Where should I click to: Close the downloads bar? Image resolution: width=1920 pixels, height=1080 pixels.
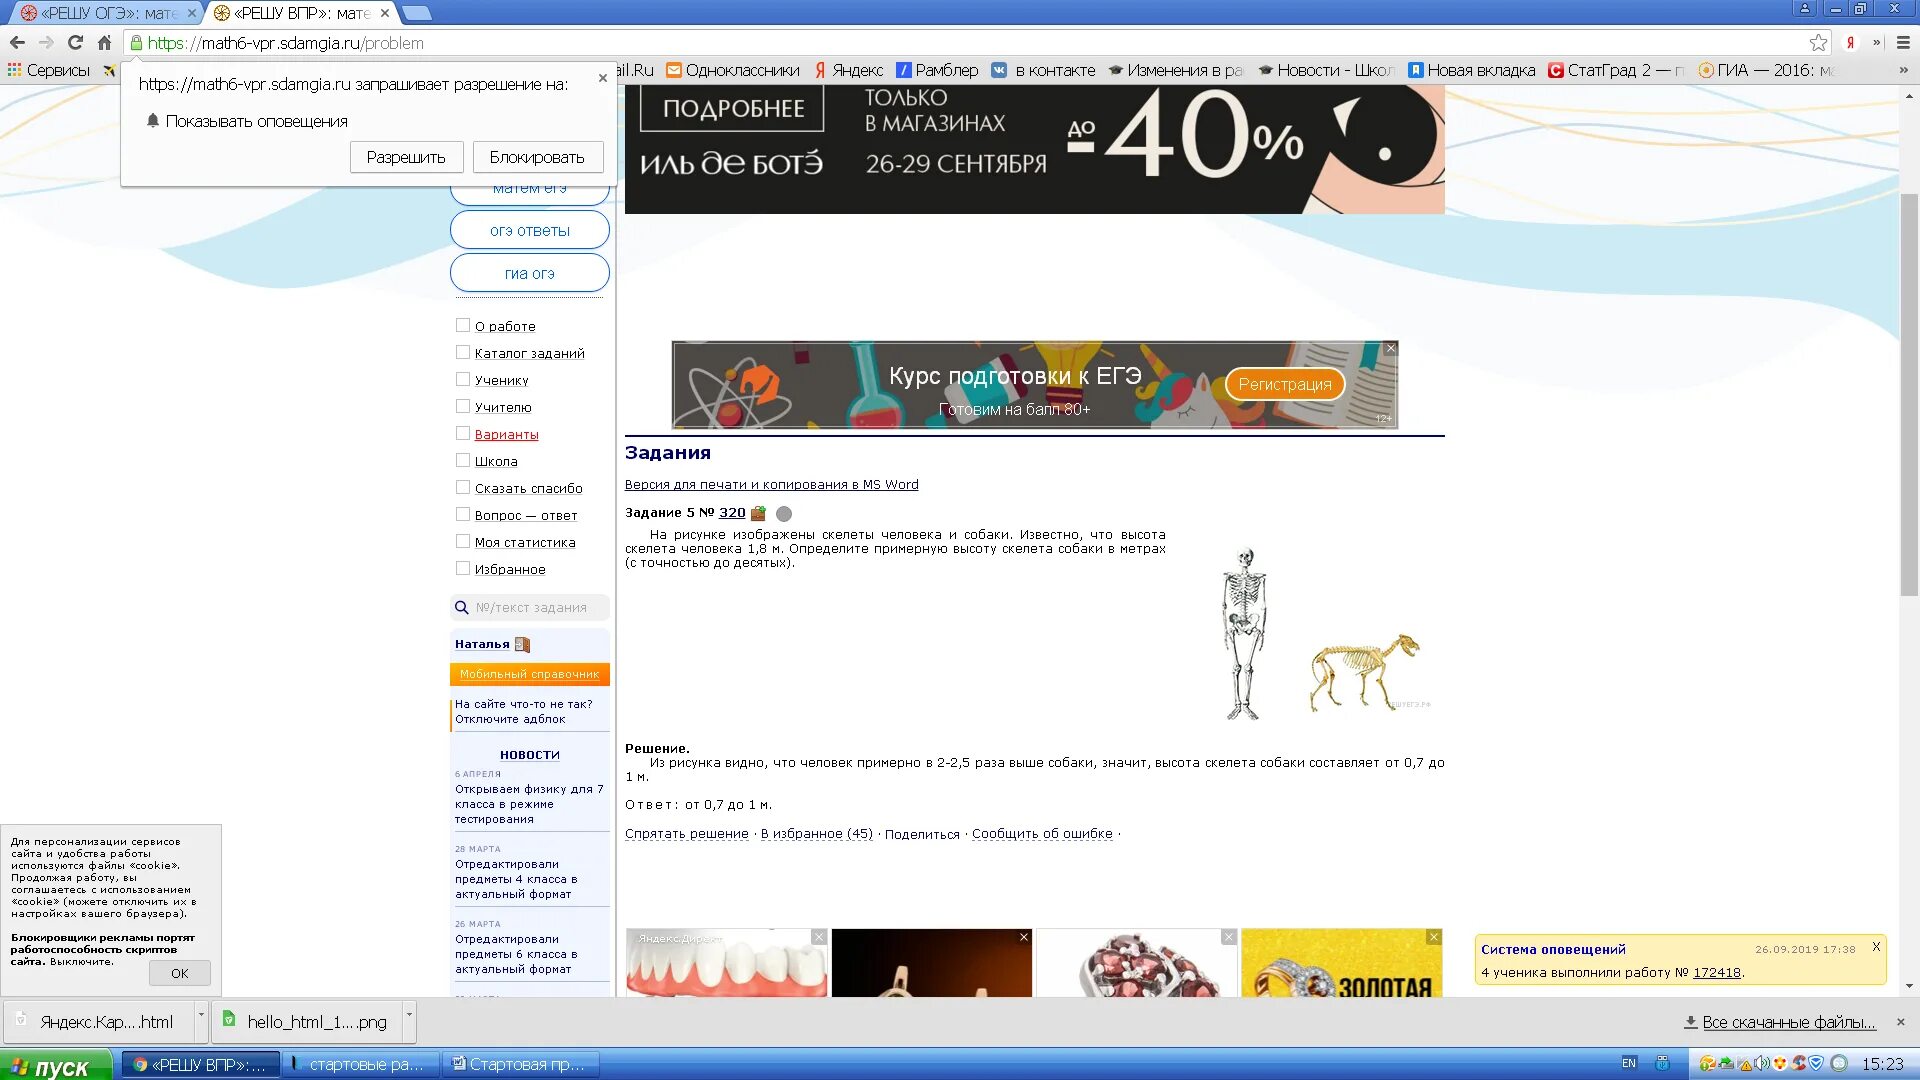[x=1901, y=1022]
